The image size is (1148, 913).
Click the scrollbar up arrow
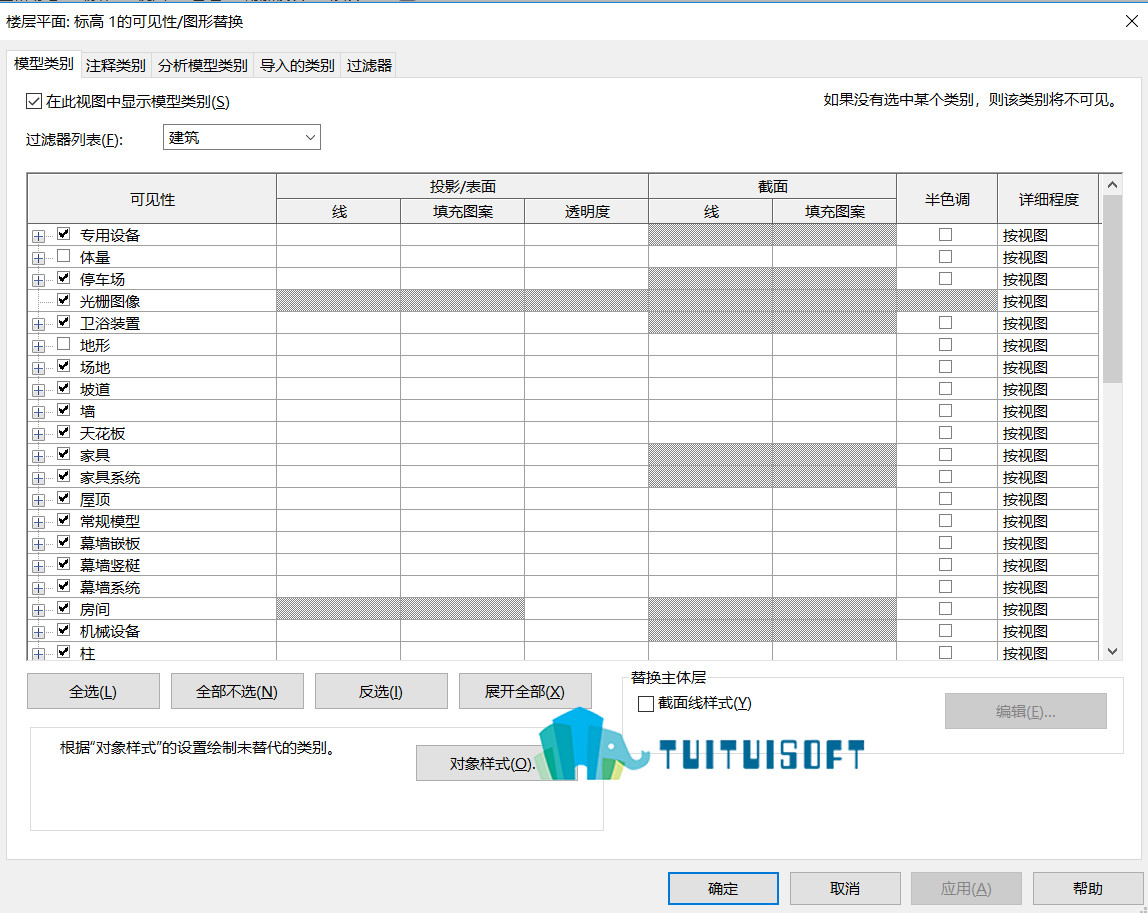(1112, 185)
